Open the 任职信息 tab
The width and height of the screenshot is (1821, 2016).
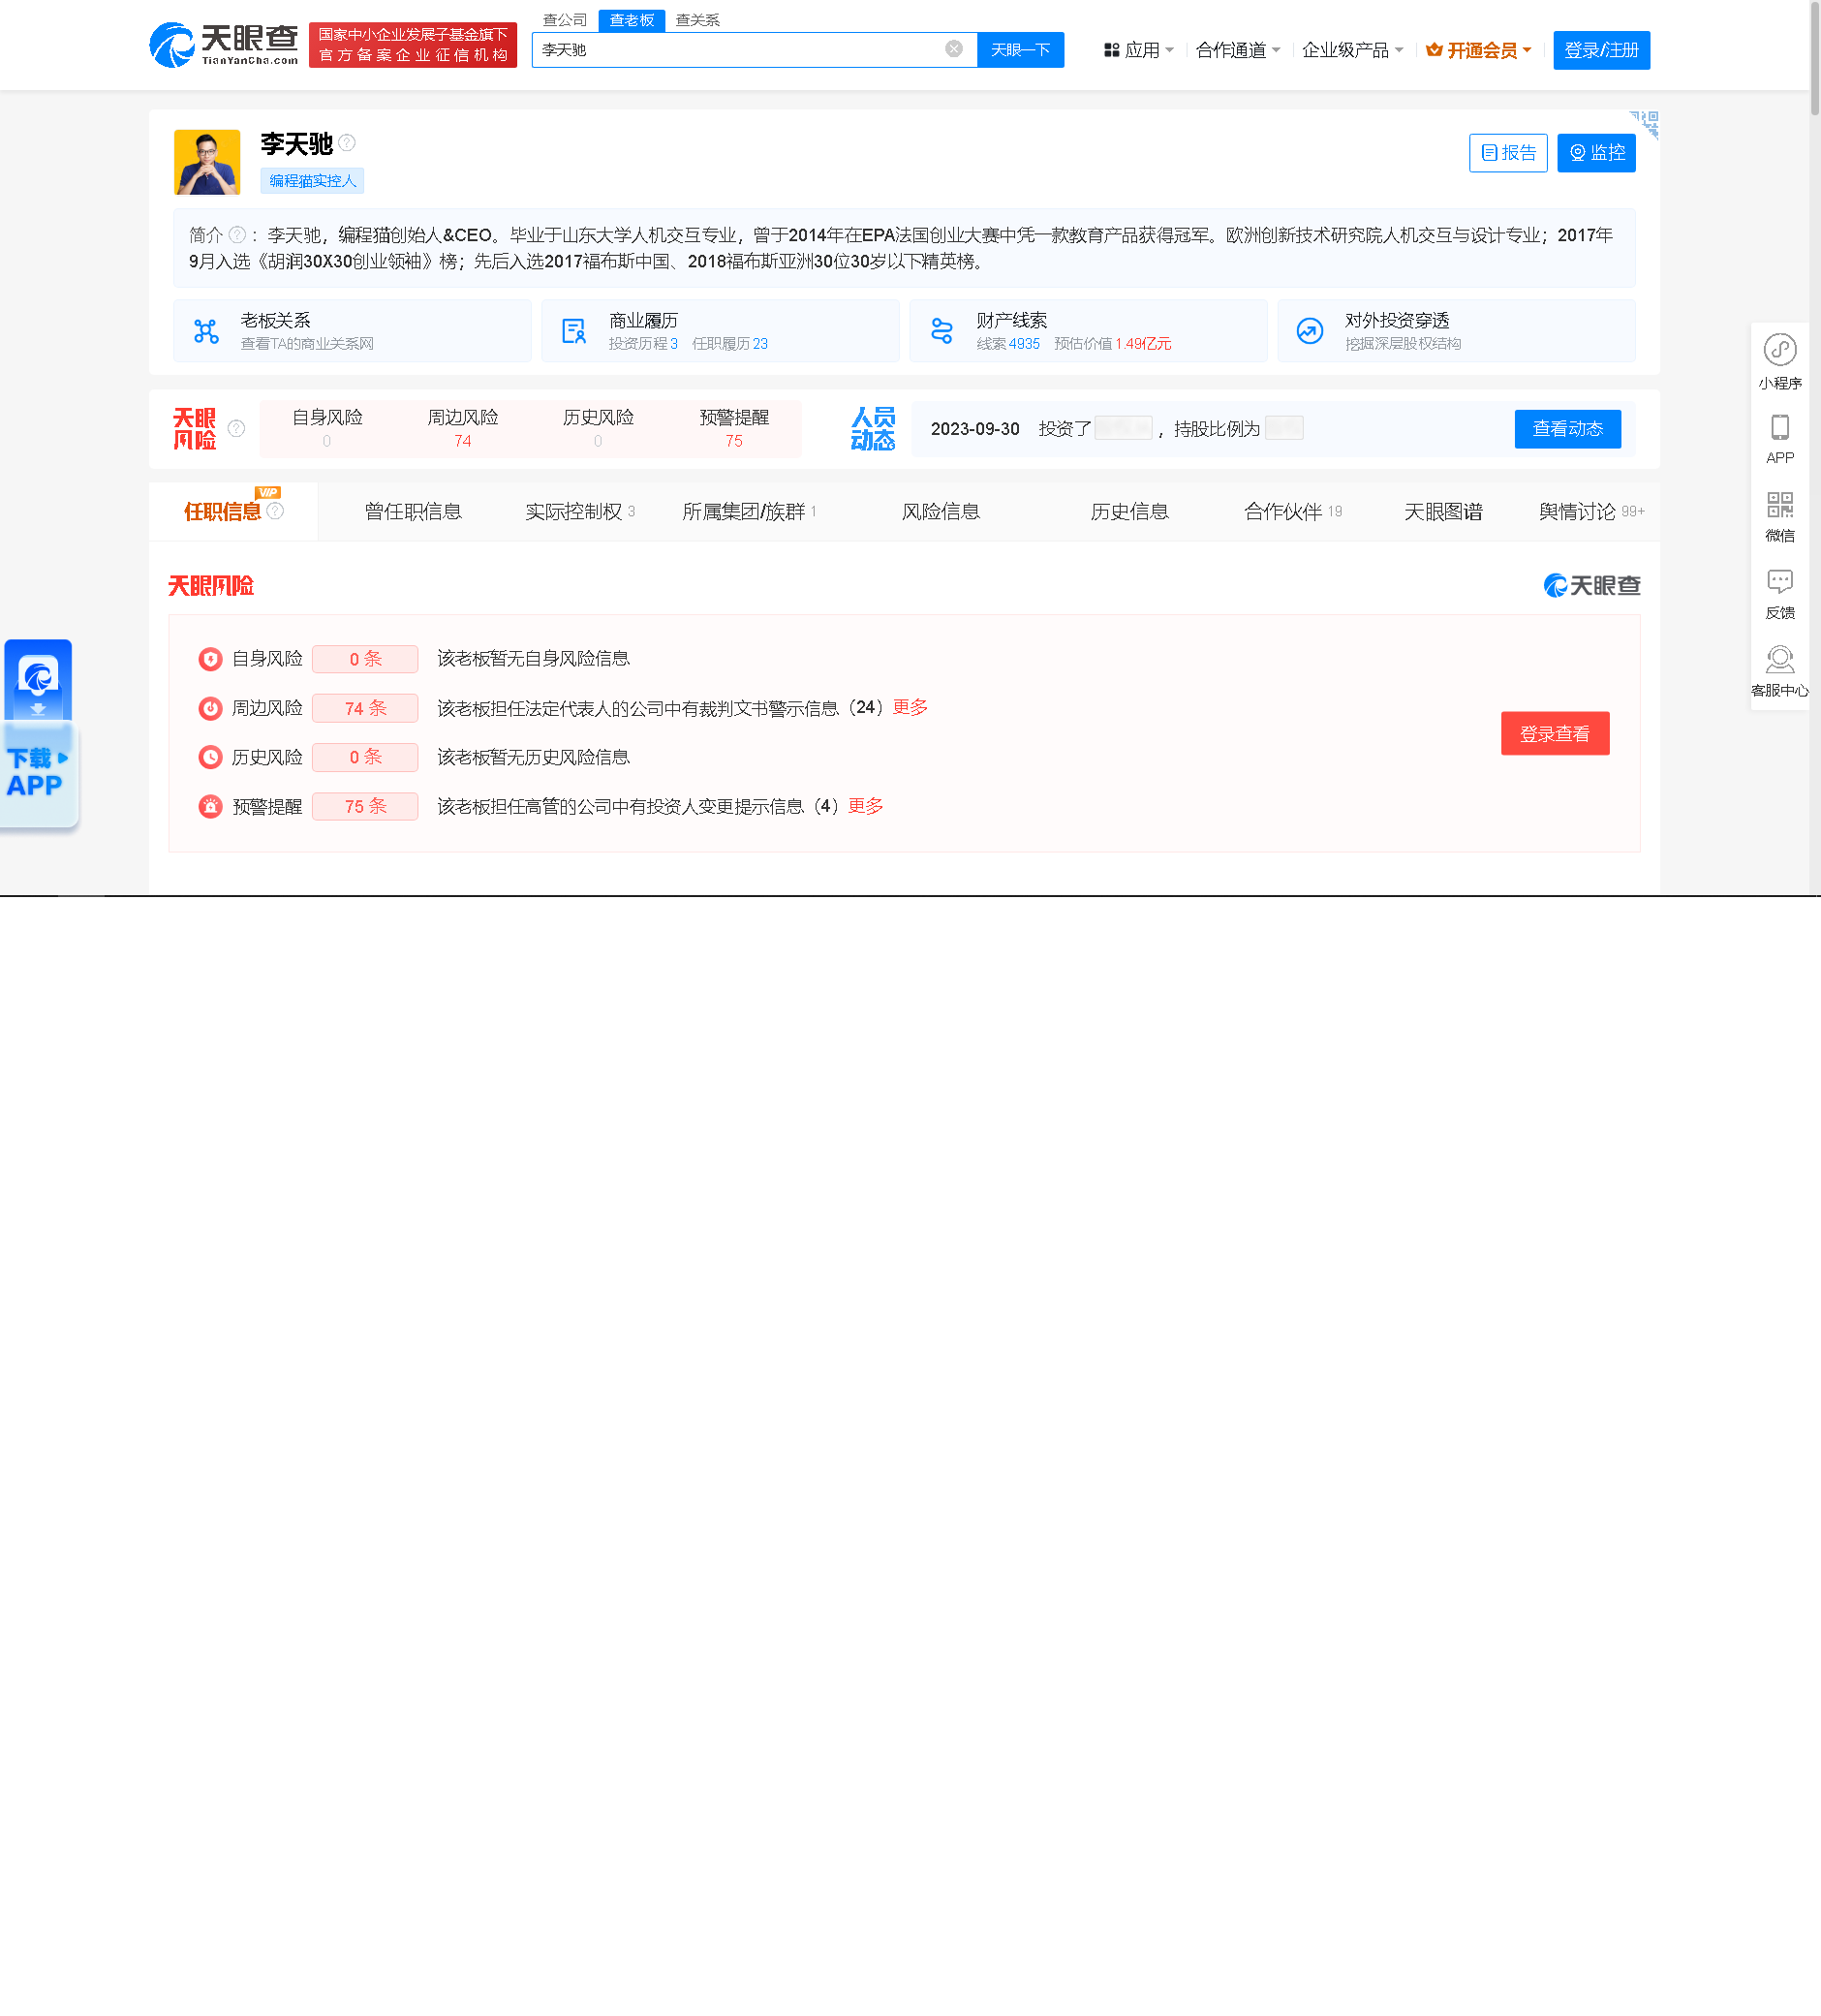pos(233,512)
